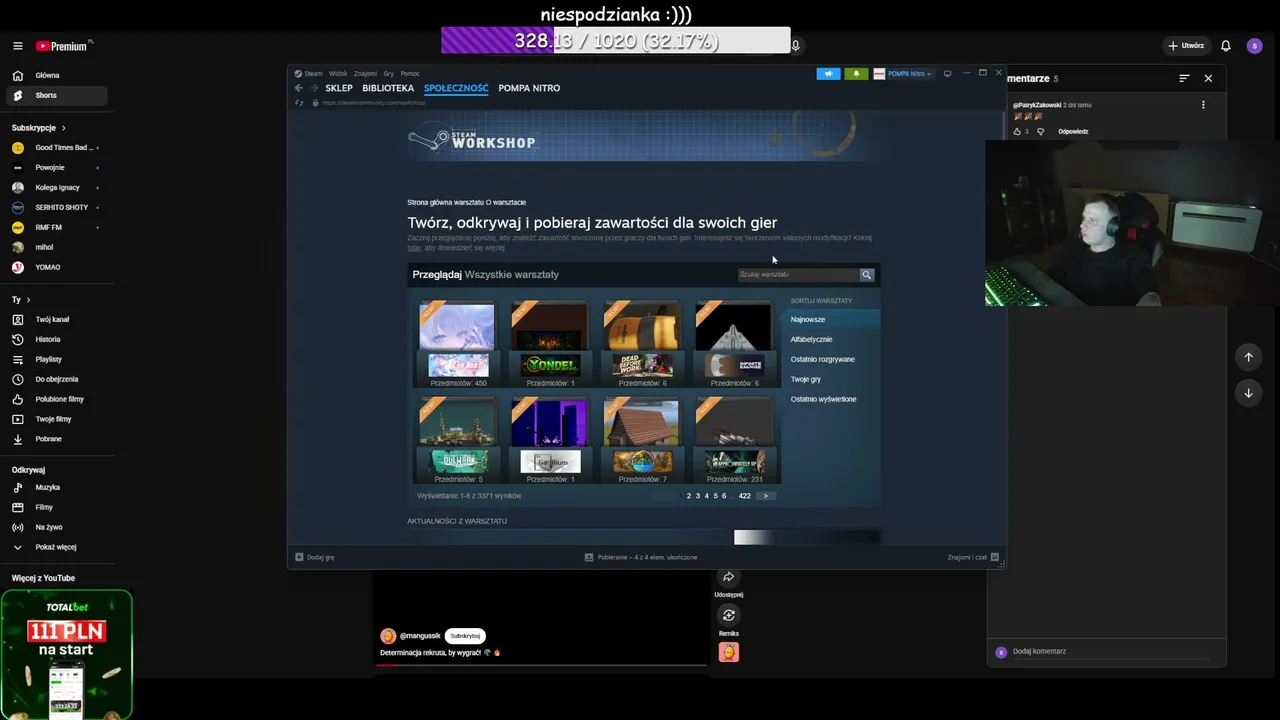Open the Dead Before Work workshop tile
This screenshot has width=1280, height=720.
tap(642, 344)
